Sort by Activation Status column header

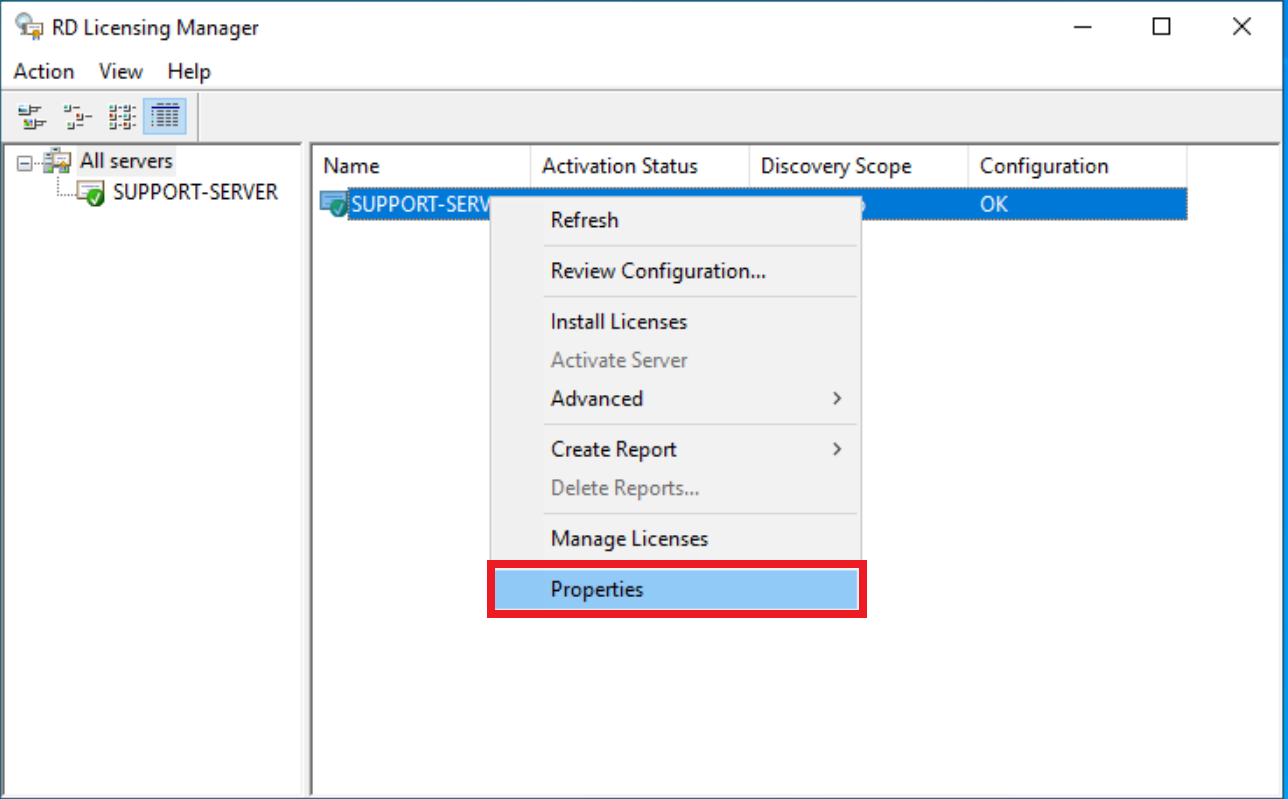[640, 166]
